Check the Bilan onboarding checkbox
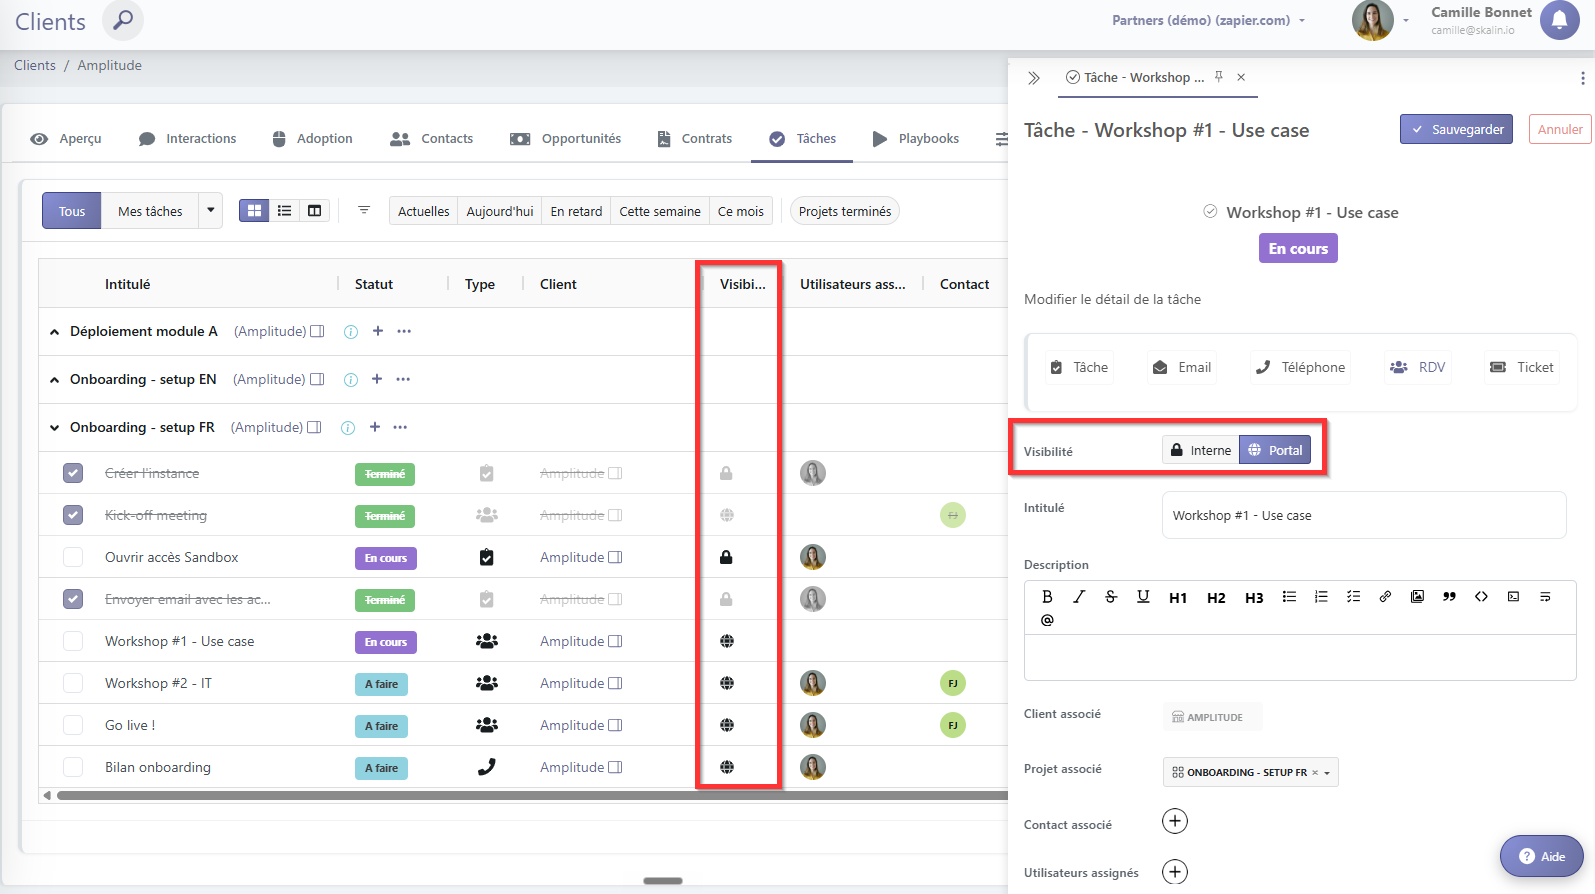 pyautogui.click(x=73, y=767)
